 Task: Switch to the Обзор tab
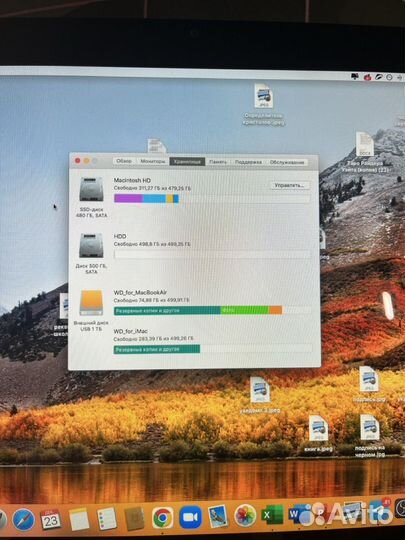(124, 161)
